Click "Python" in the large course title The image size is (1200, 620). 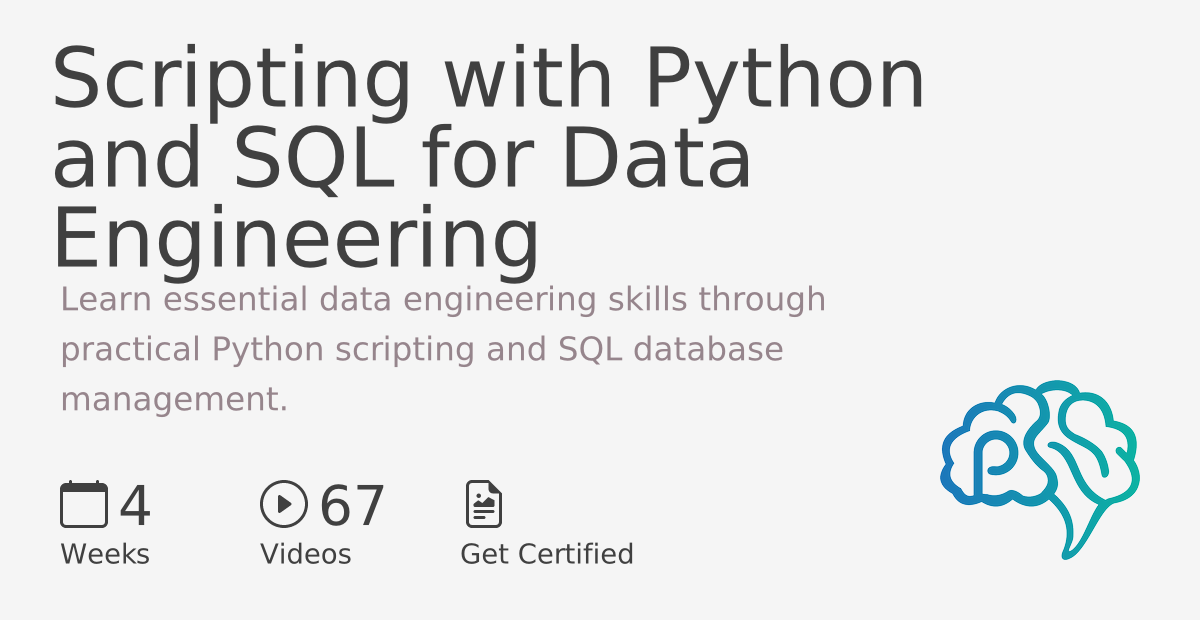pos(784,80)
